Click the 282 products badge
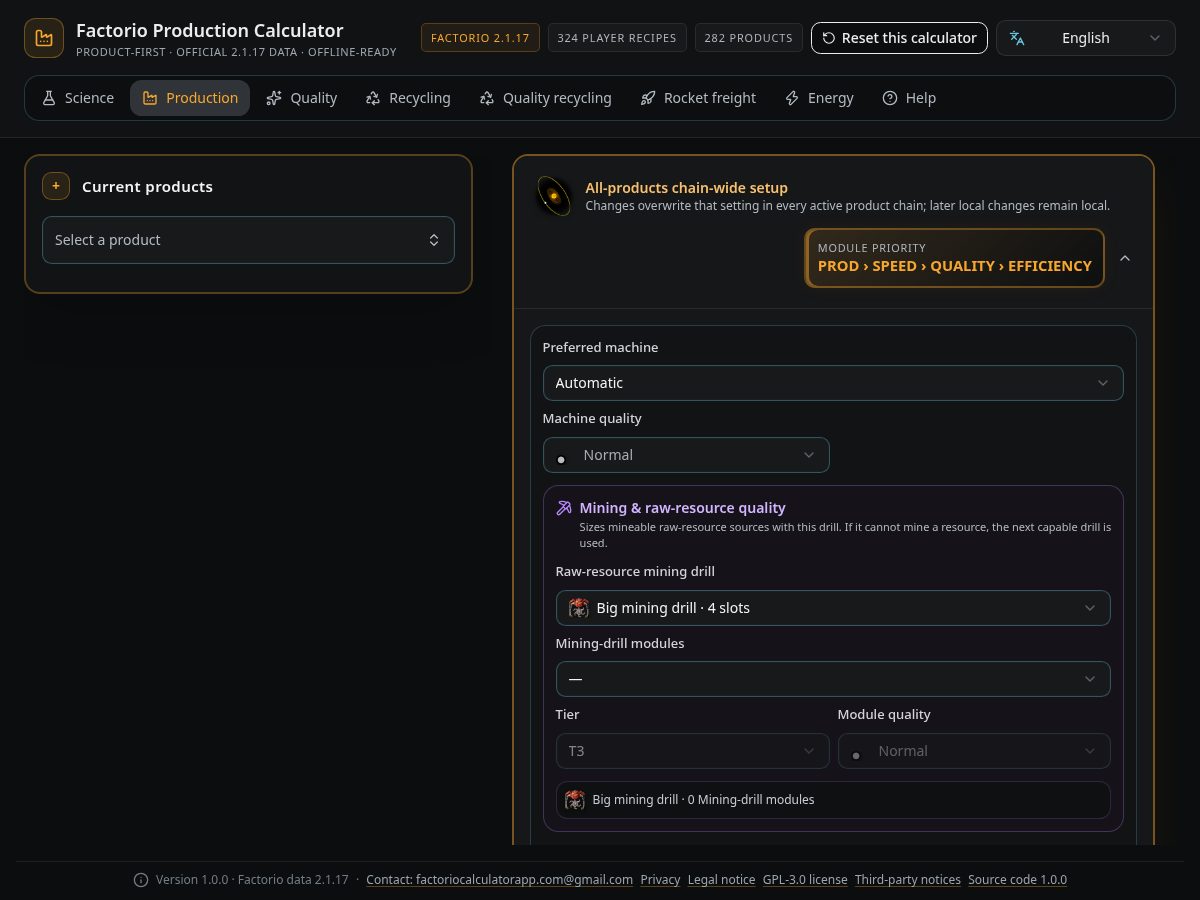The width and height of the screenshot is (1200, 900). (x=748, y=38)
